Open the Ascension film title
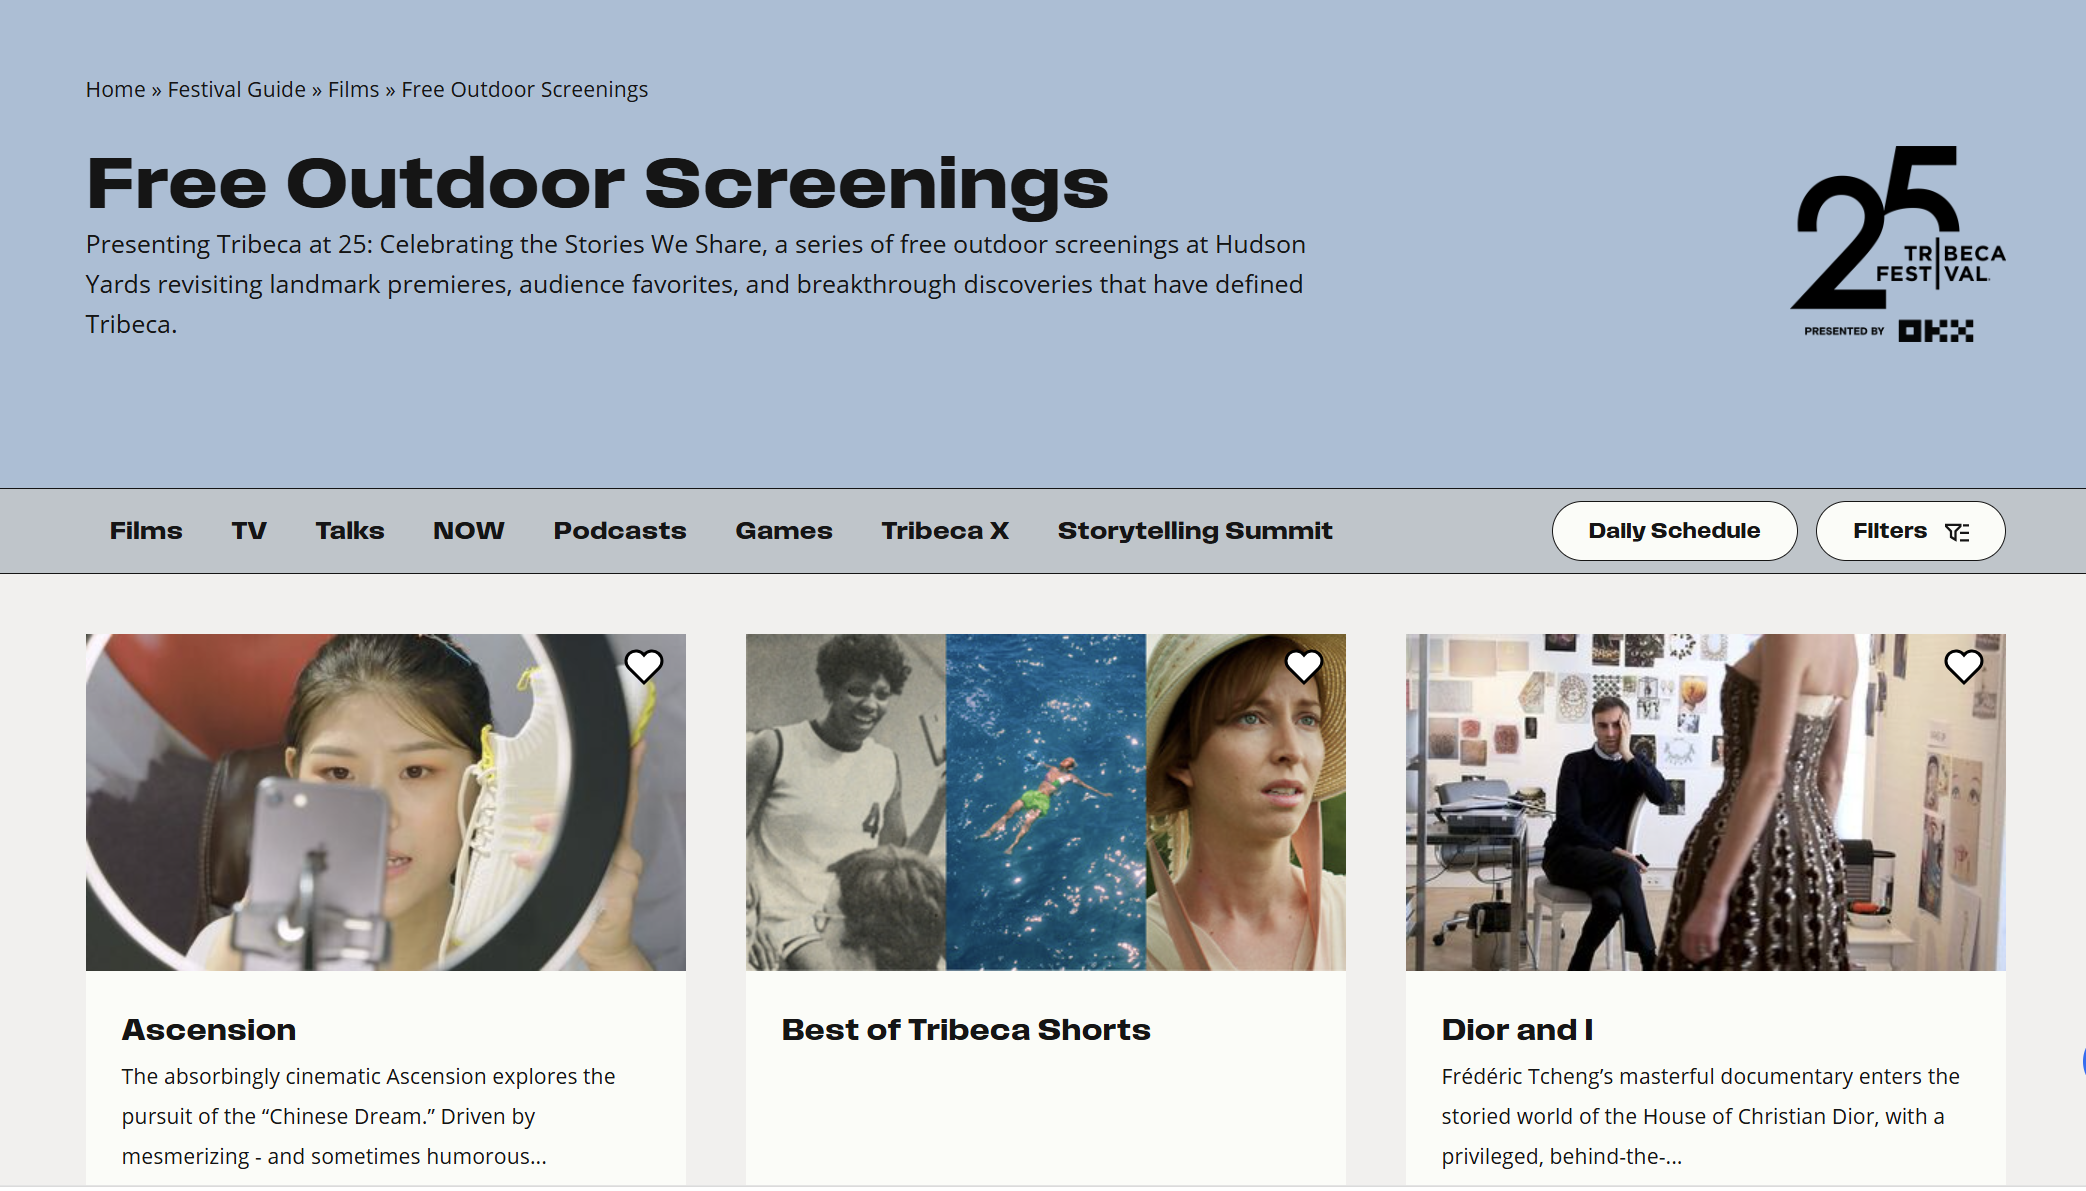 click(x=209, y=1030)
